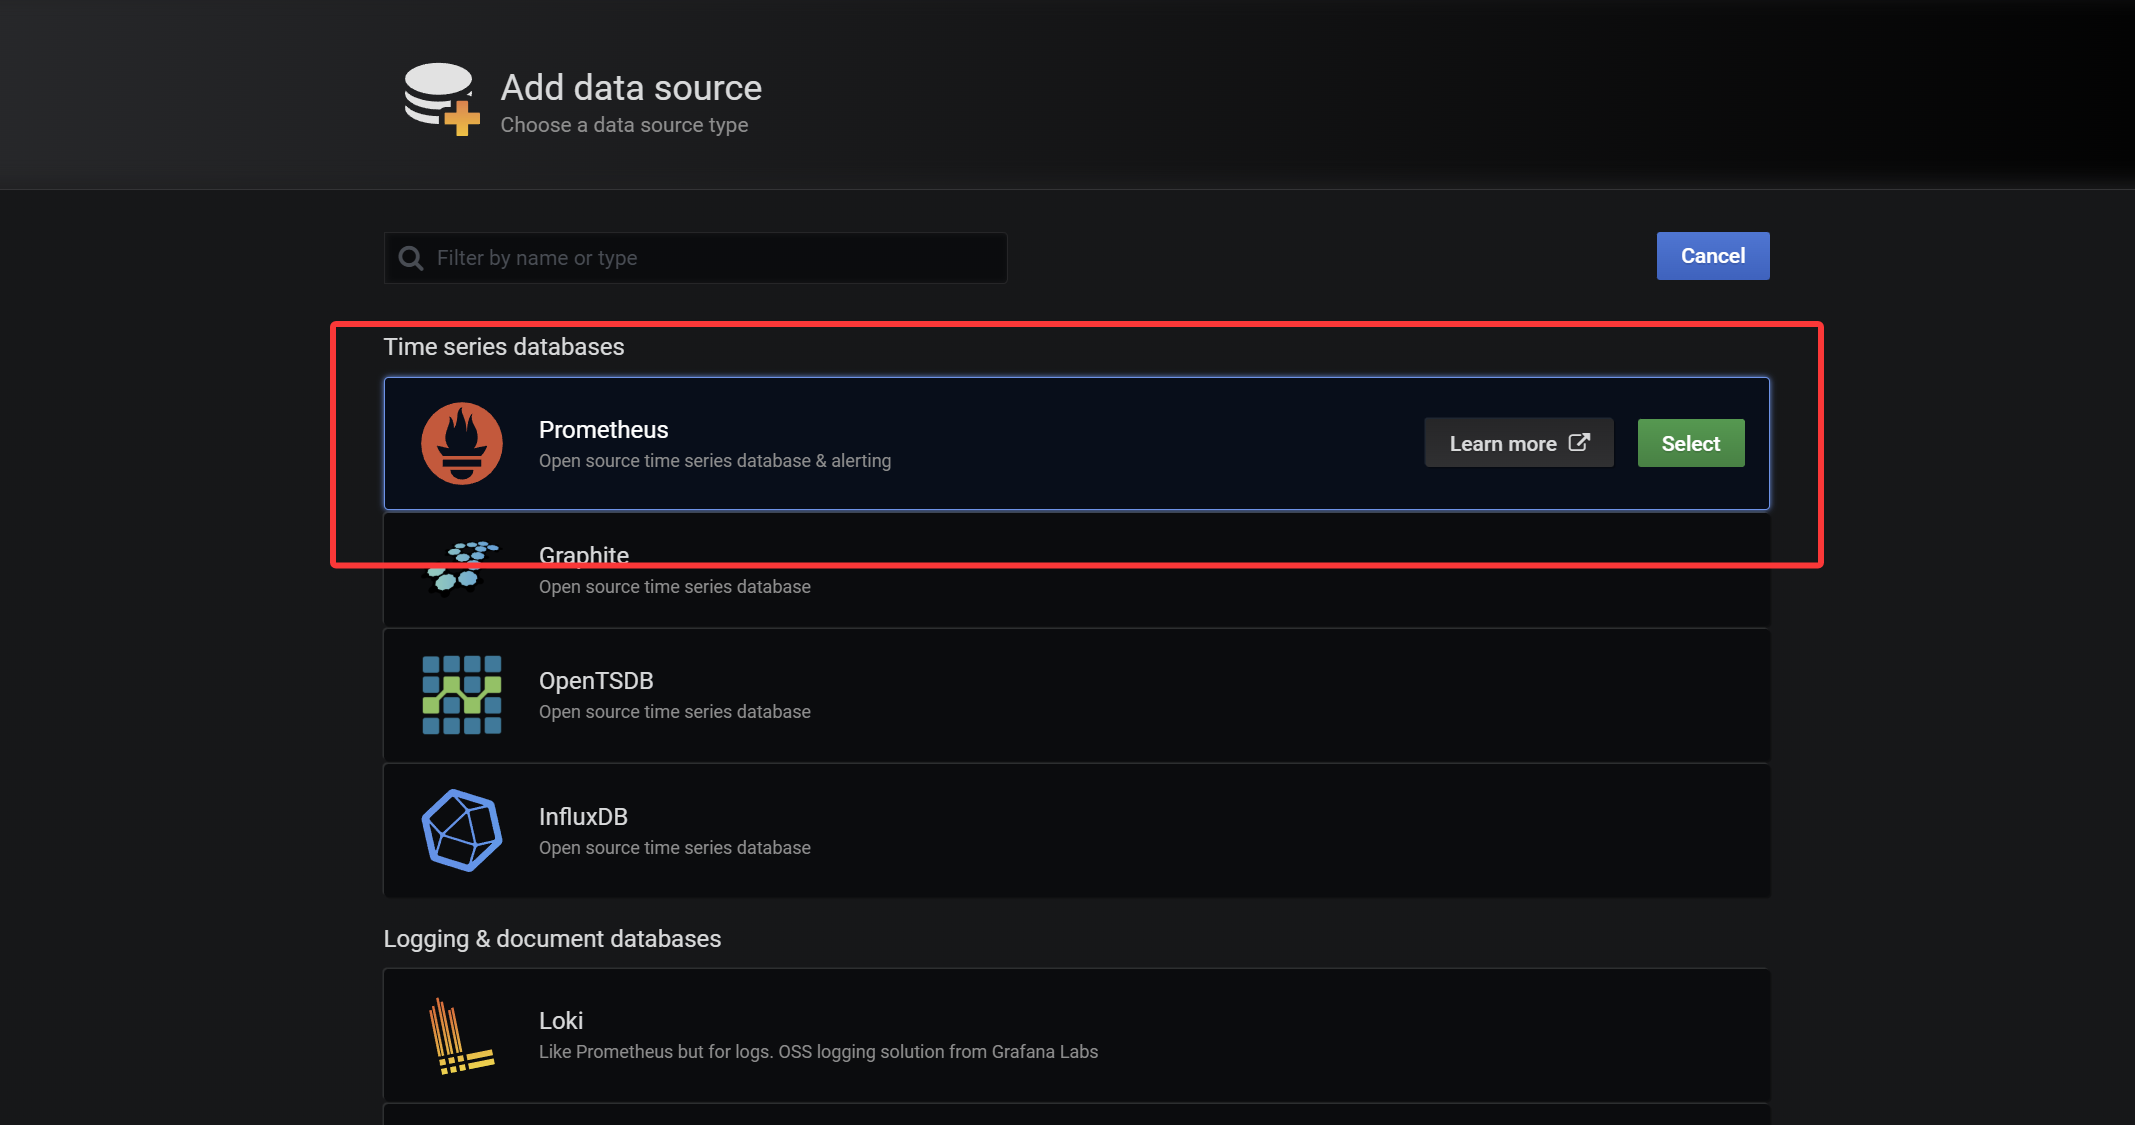
Task: Click the Loki description text
Action: (x=818, y=1052)
